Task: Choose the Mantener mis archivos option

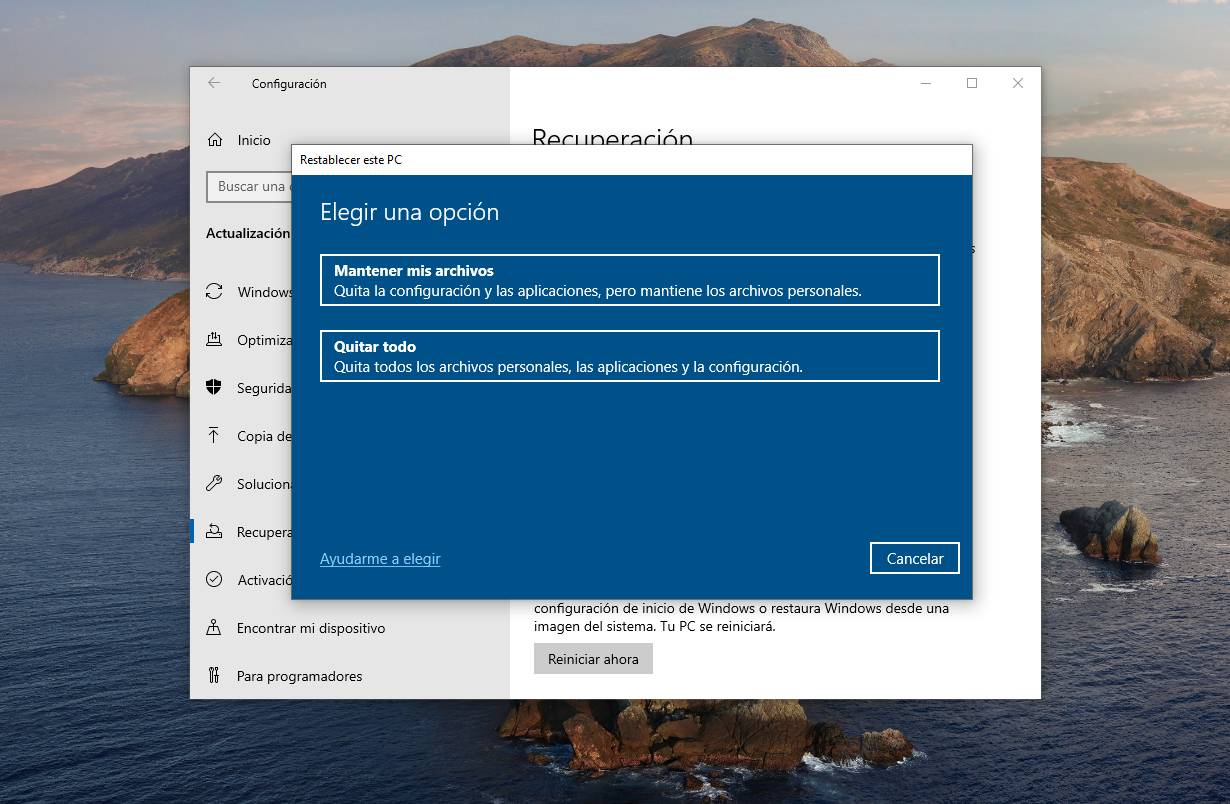Action: pyautogui.click(x=629, y=280)
